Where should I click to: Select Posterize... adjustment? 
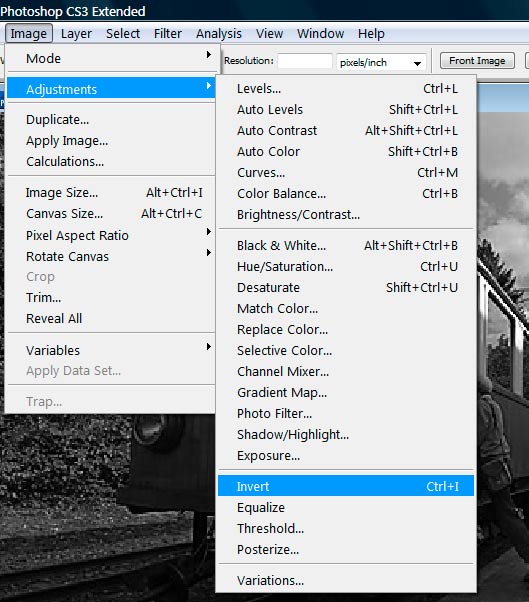point(346,549)
